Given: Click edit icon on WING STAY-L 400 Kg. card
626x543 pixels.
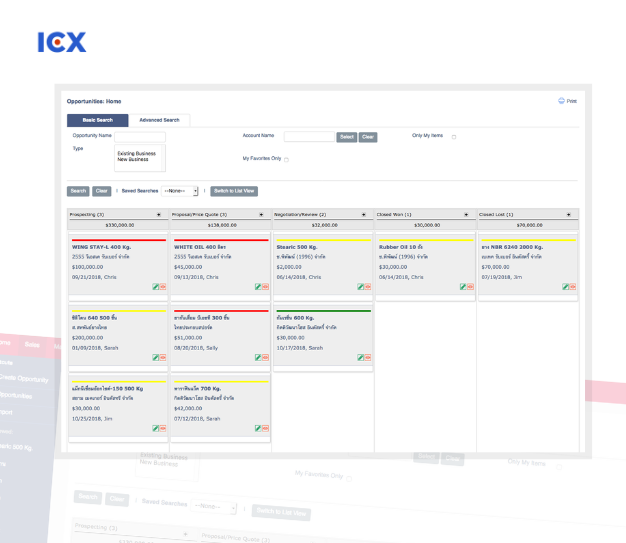Looking at the screenshot, I should 156,287.
